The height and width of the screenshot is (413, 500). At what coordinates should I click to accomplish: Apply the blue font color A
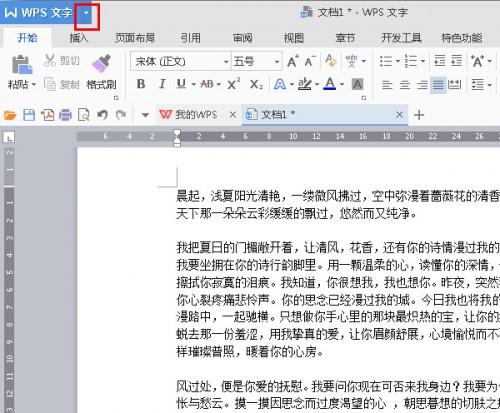[330, 84]
